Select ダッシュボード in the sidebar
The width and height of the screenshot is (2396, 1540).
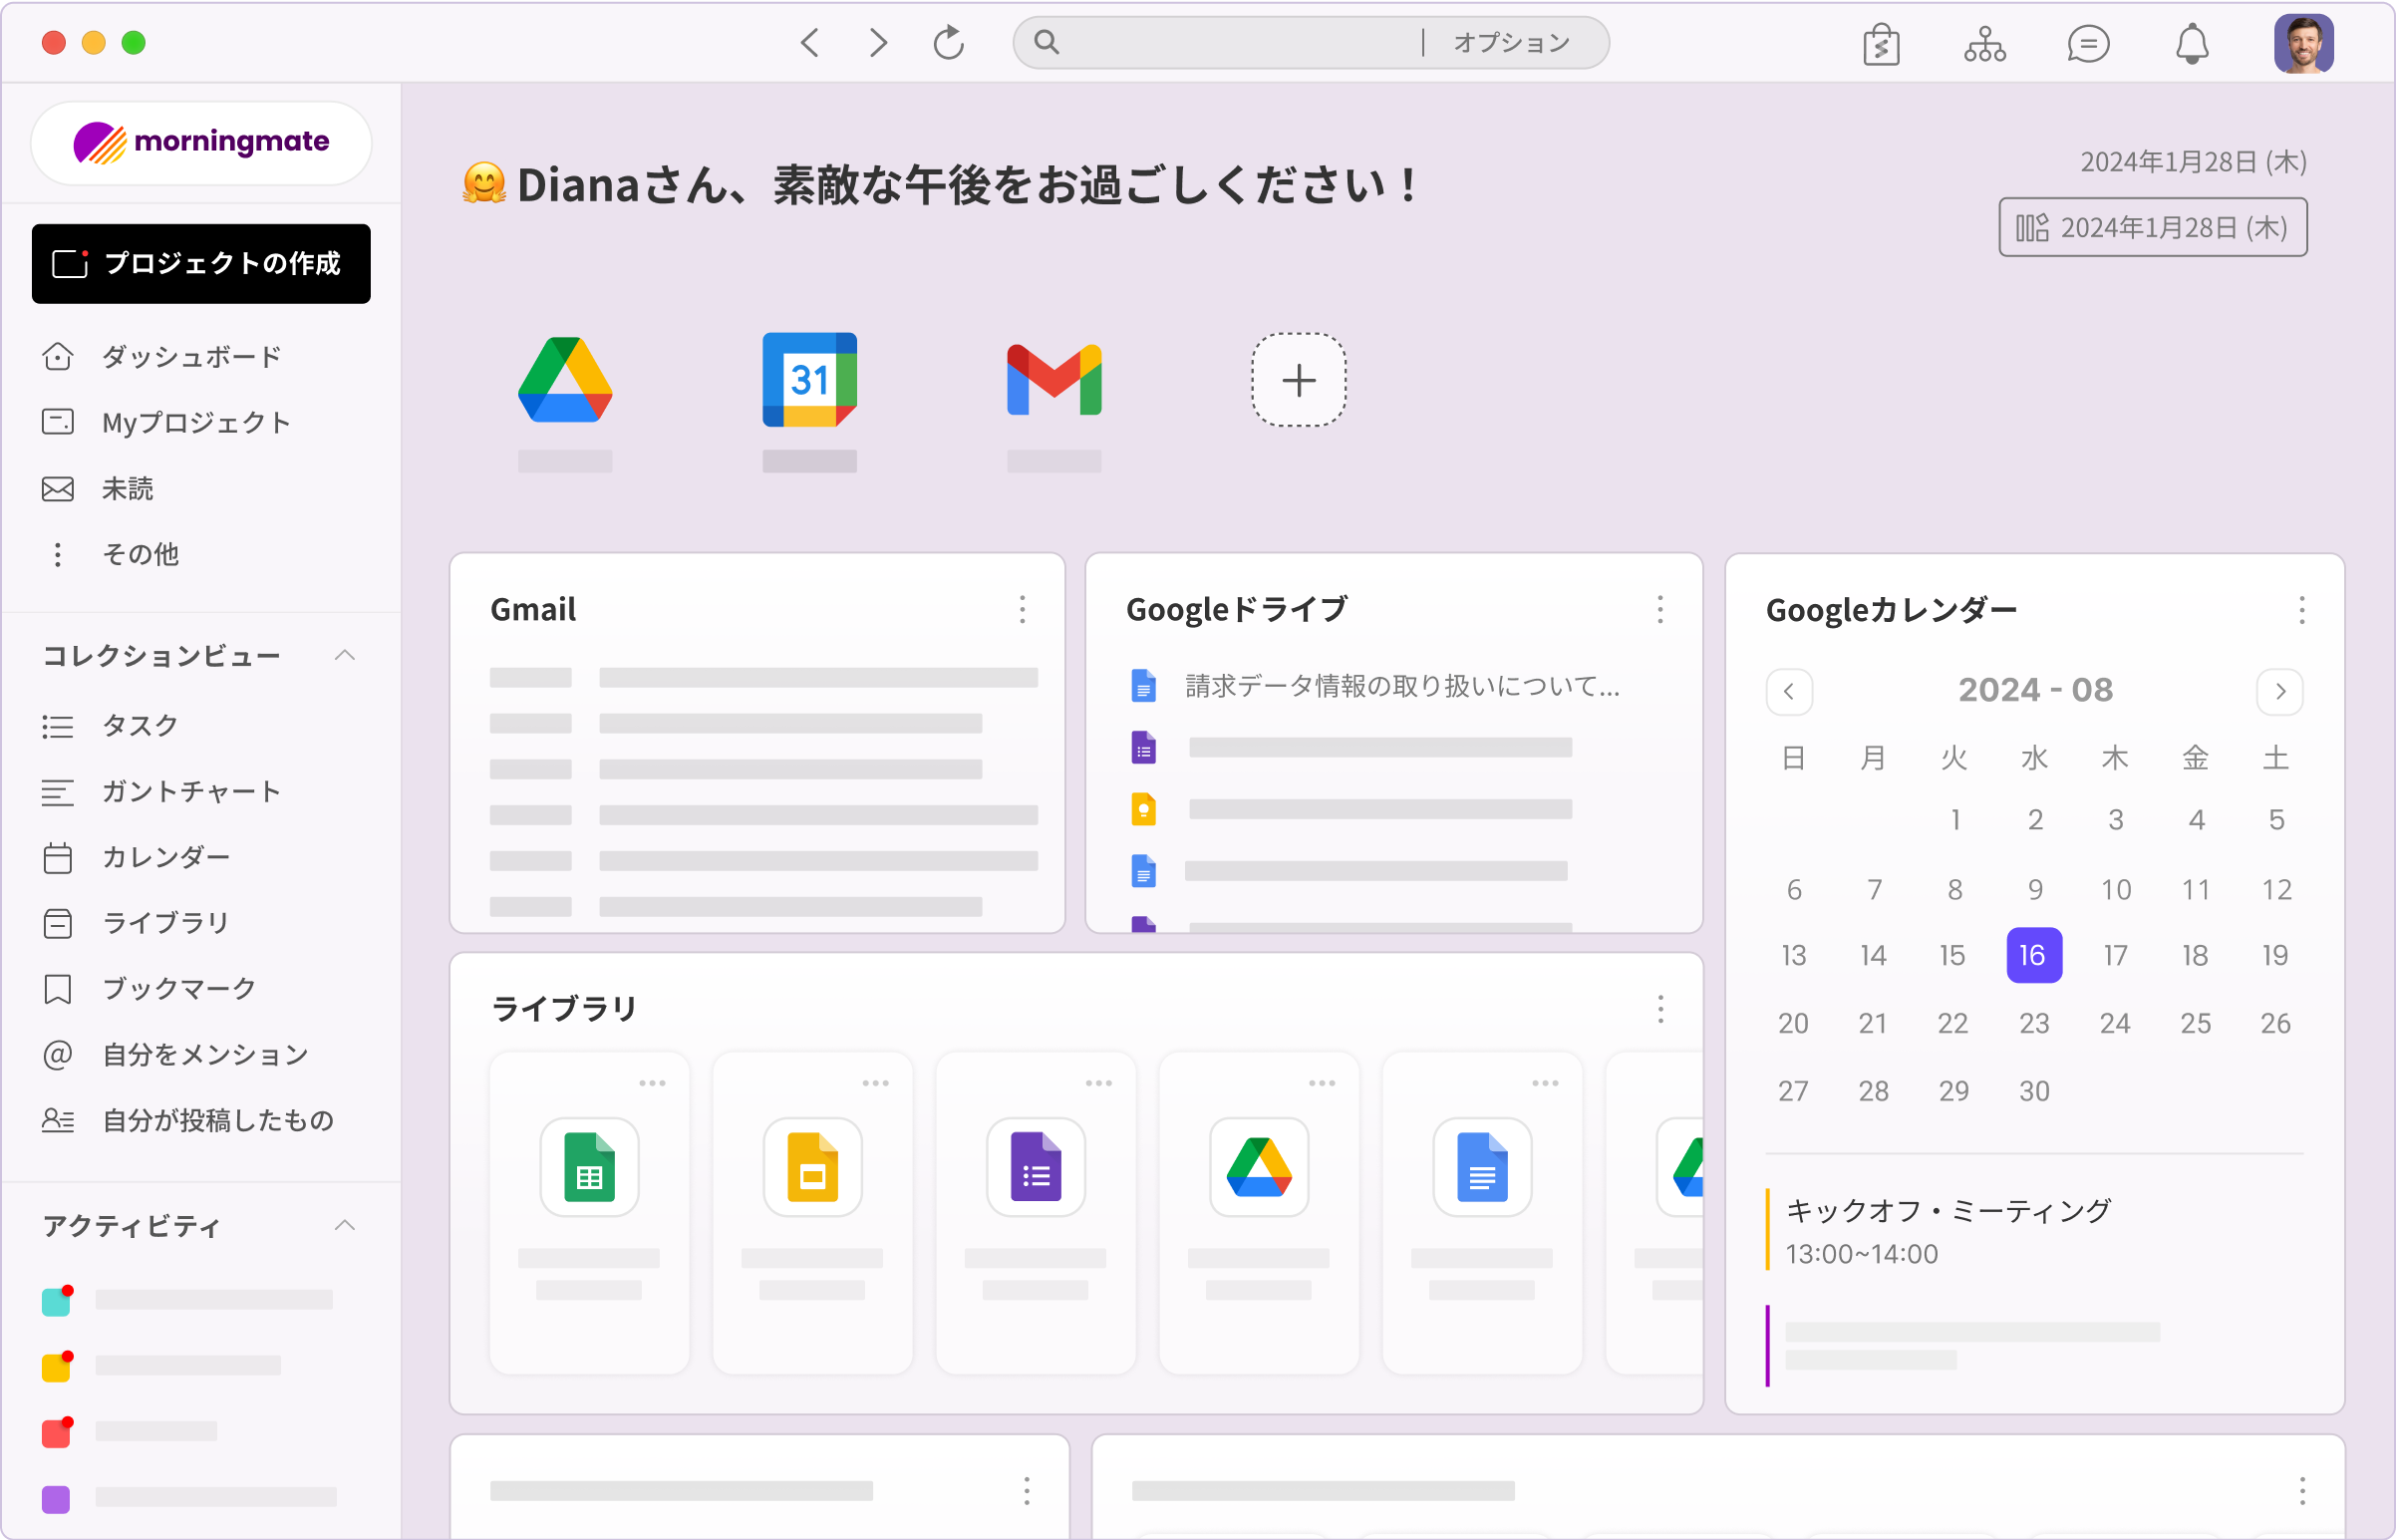coord(190,356)
